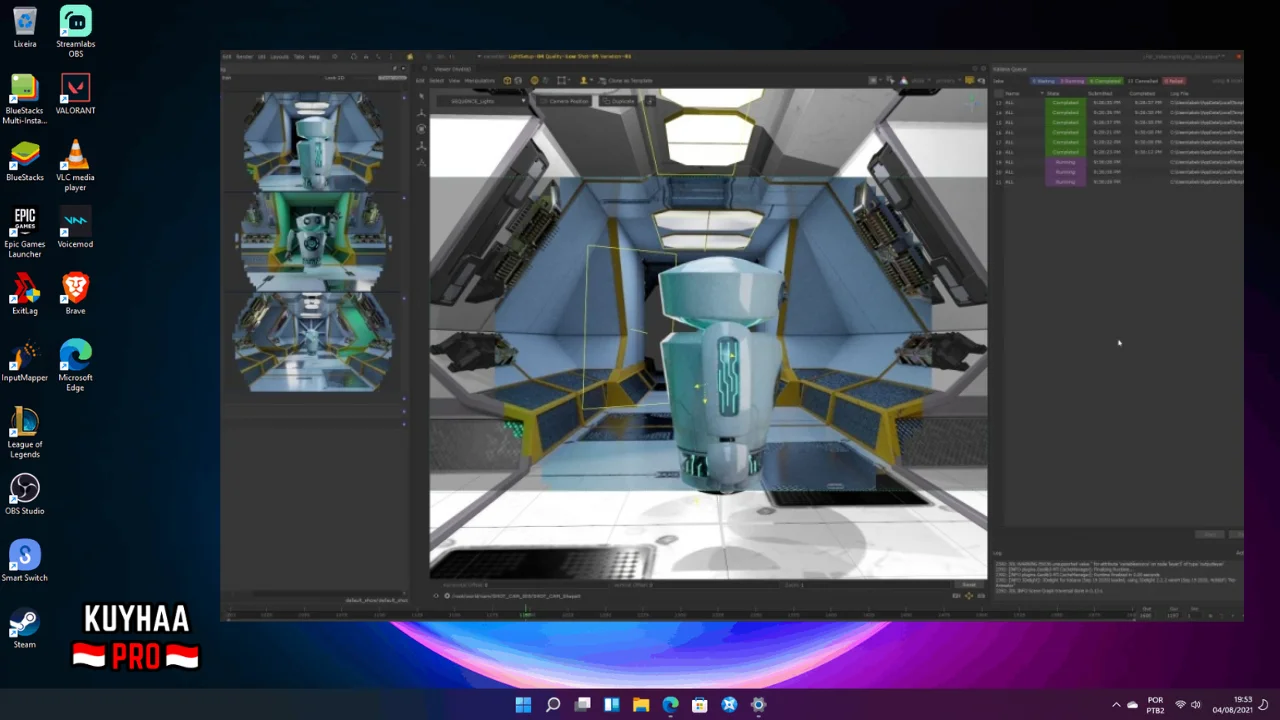The image size is (1280, 720).
Task: Click the RGB color channels icon
Action: tap(903, 80)
